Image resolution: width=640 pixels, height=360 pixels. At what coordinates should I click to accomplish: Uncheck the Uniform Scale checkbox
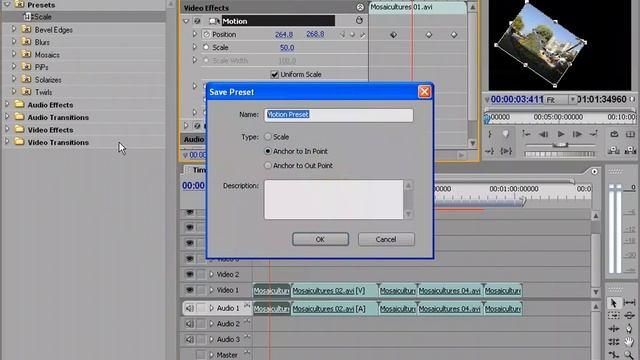(274, 74)
